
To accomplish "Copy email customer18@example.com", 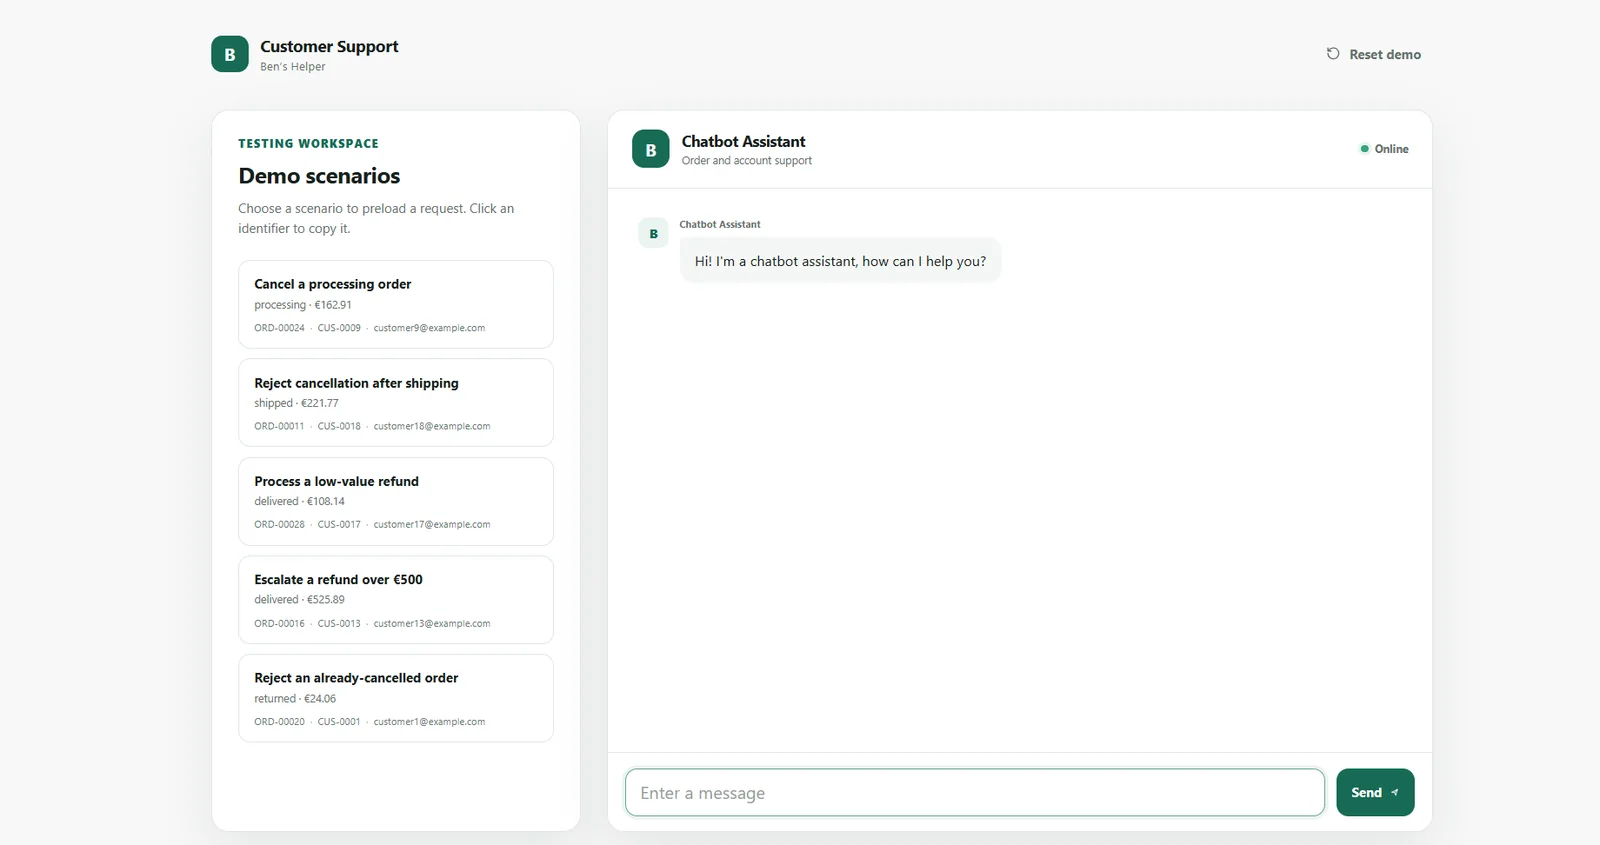I will tap(432, 426).
